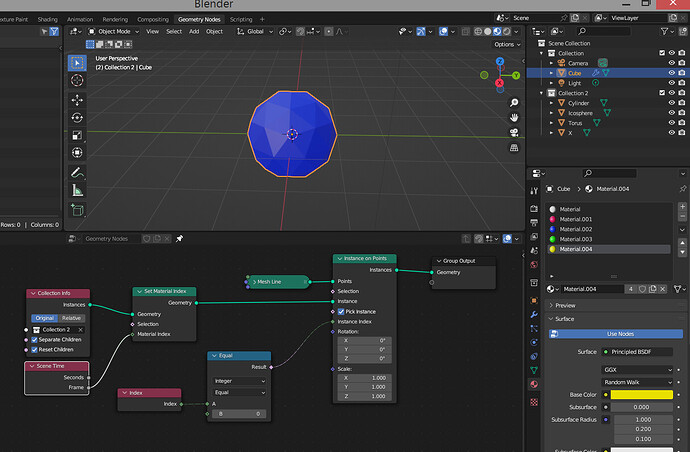Toggle camera view icon in viewport
This screenshot has height=452, width=690.
514,132
